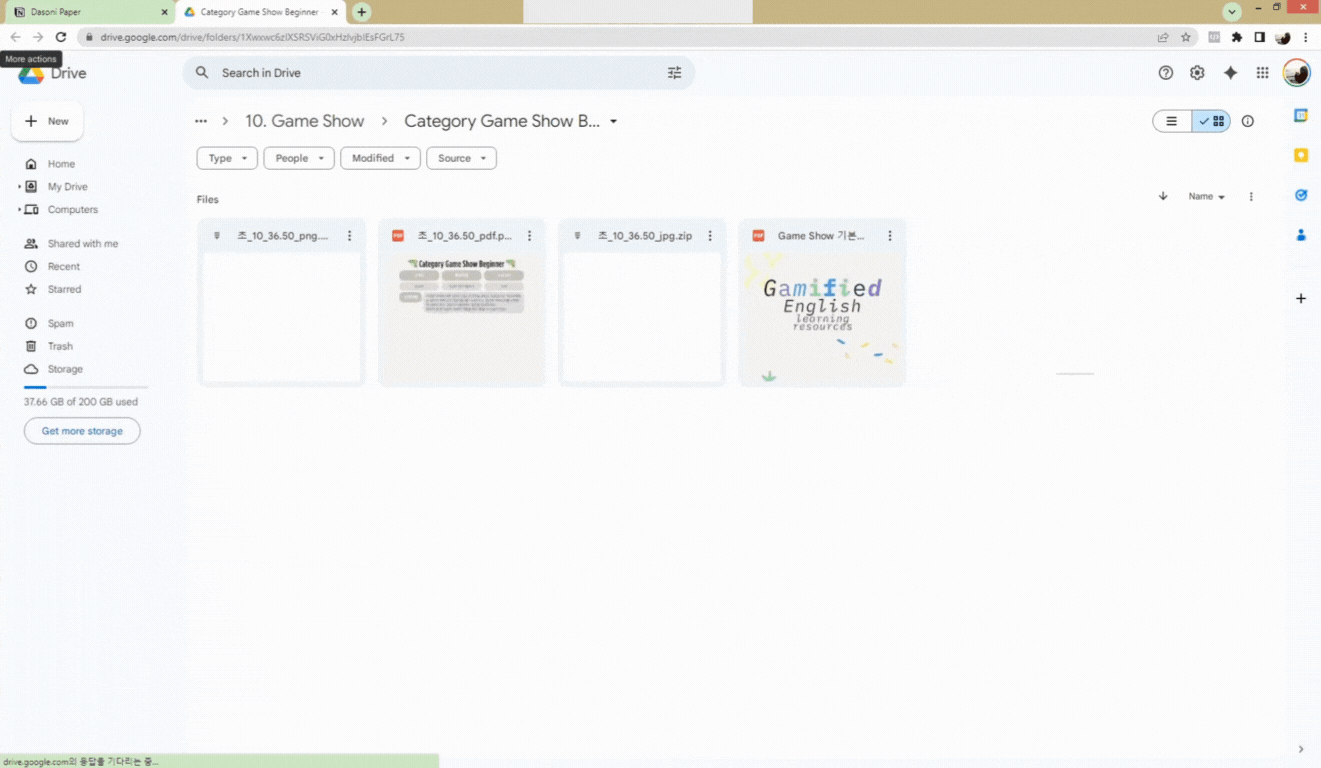The image size is (1321, 768).
Task: Click the view details info icon
Action: click(x=1247, y=121)
